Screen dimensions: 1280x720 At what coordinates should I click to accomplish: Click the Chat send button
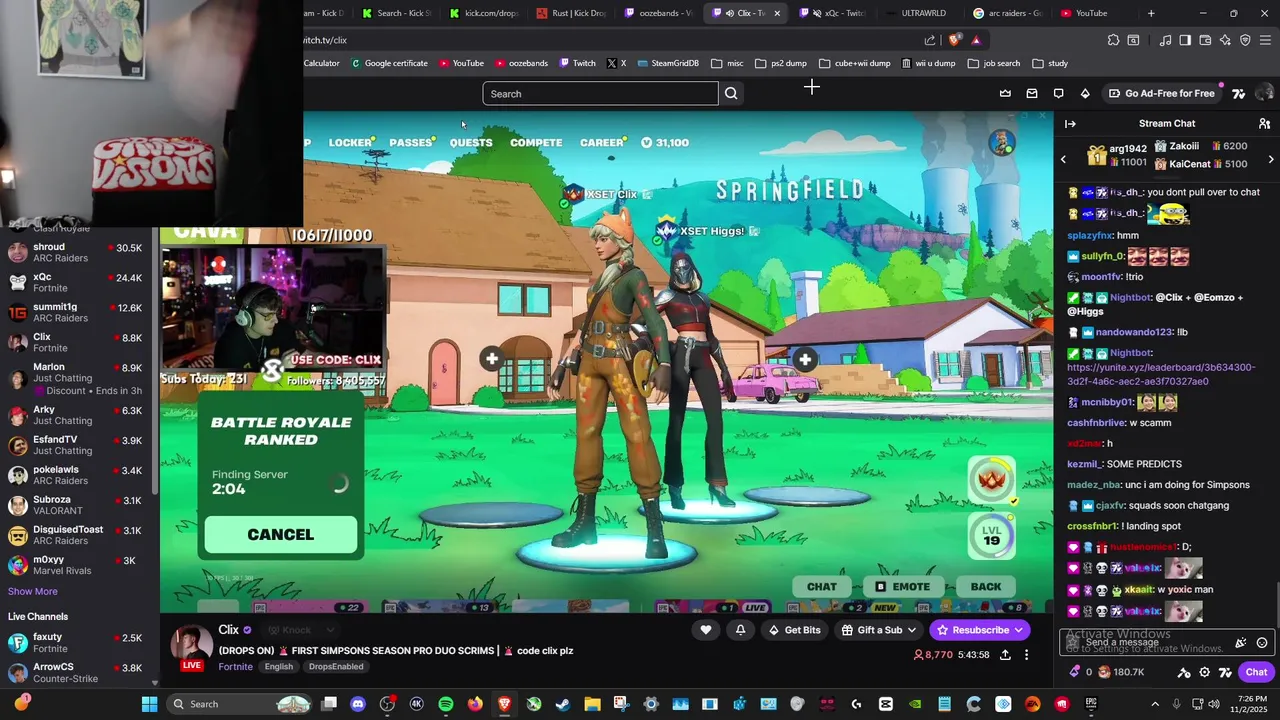tap(1256, 672)
